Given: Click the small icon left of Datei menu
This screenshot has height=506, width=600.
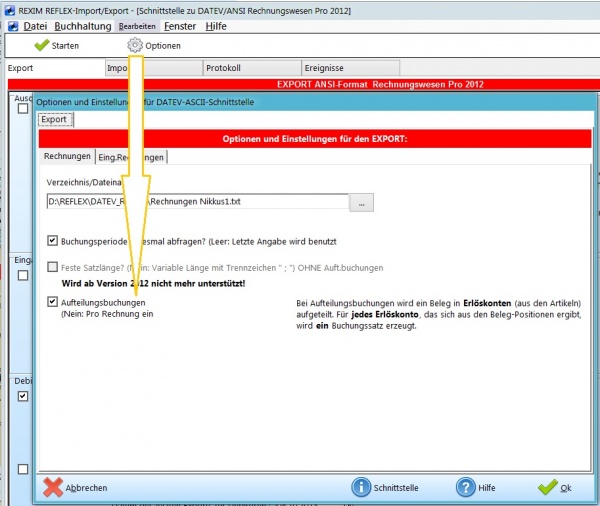Looking at the screenshot, I should coord(13,26).
